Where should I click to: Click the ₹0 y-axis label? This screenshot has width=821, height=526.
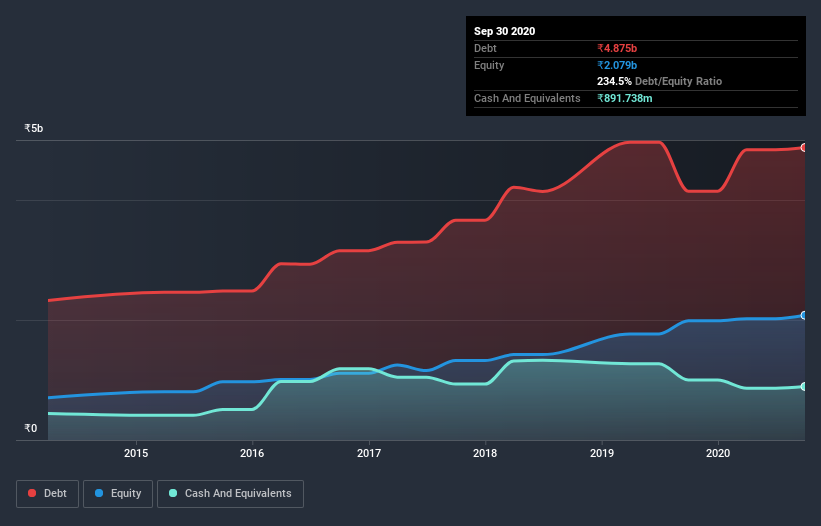point(31,428)
